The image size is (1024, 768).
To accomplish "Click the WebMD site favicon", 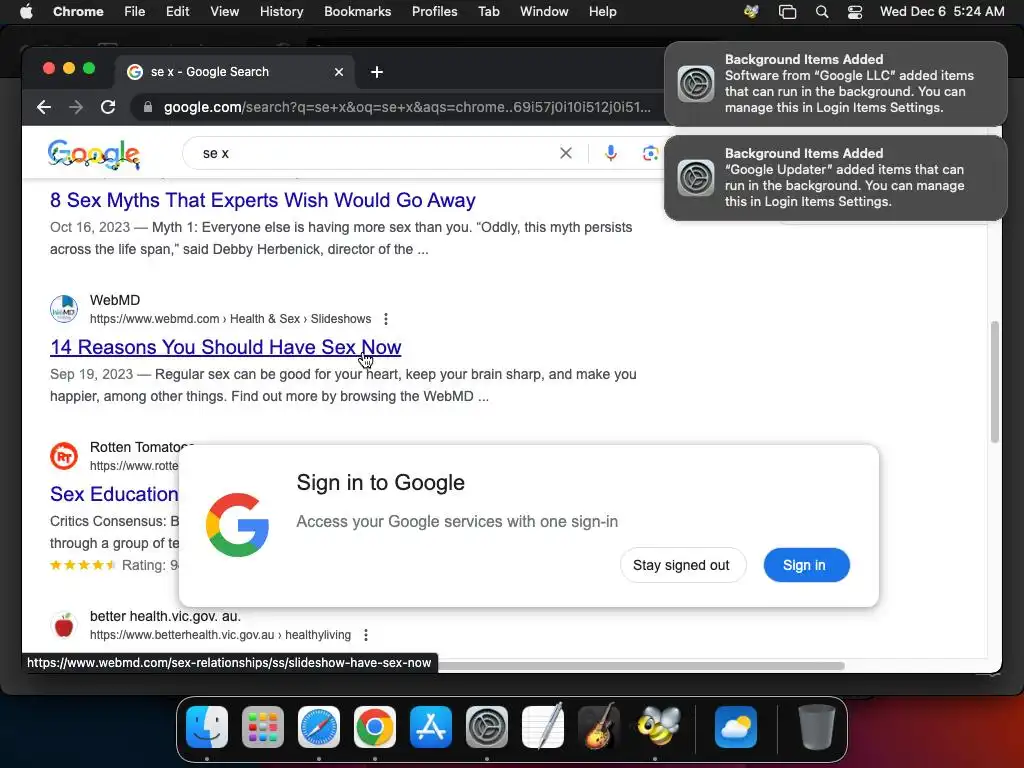I will [64, 309].
